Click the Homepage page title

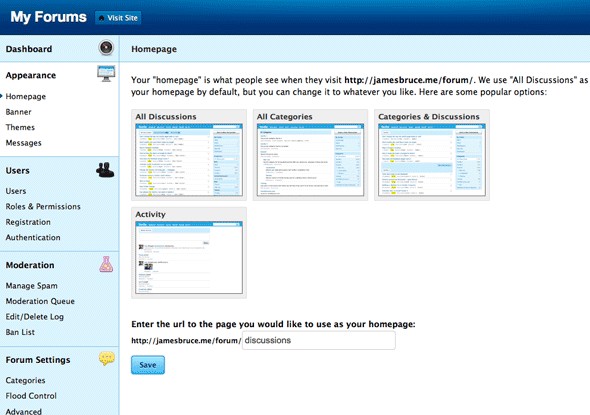154,49
